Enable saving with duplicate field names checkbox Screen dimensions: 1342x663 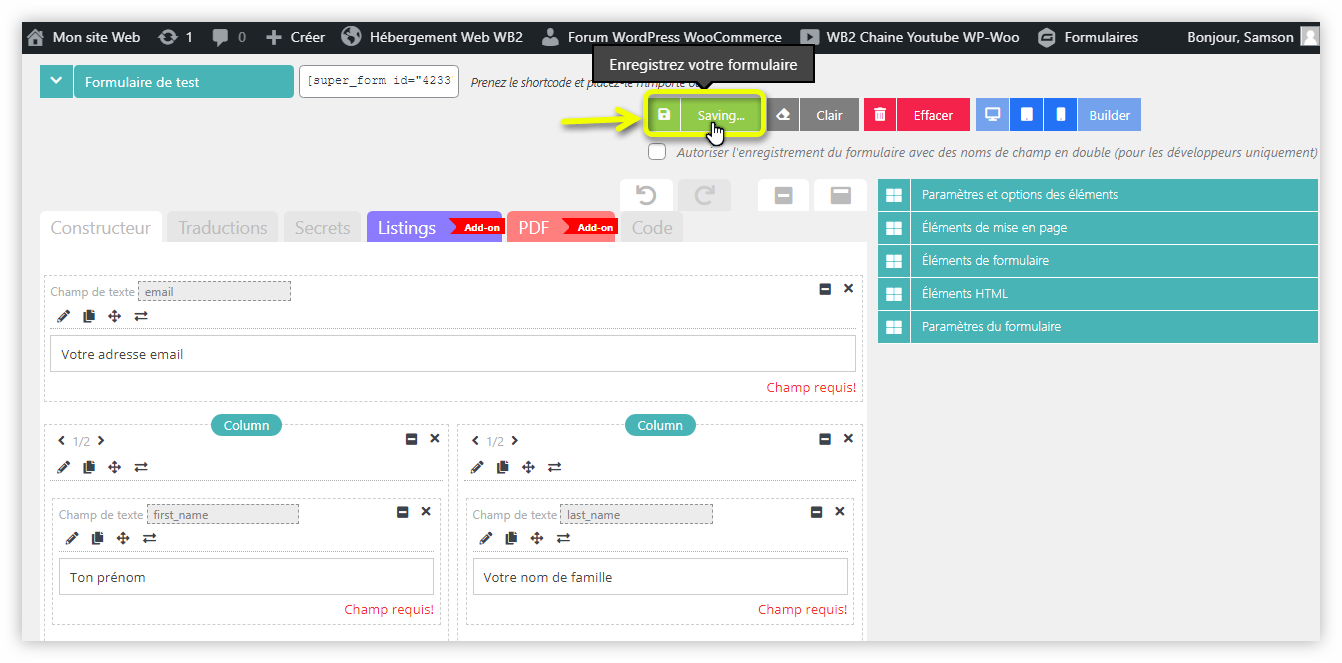657,152
